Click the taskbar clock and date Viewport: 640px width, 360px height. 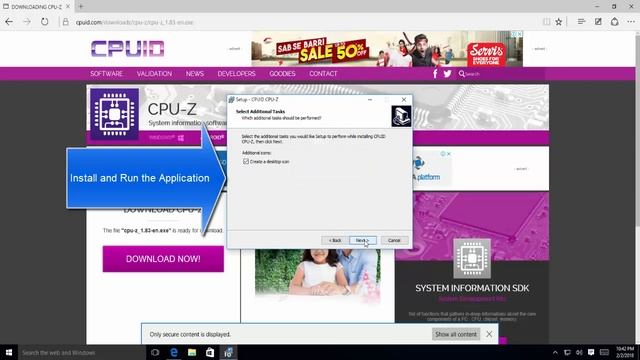(625, 352)
